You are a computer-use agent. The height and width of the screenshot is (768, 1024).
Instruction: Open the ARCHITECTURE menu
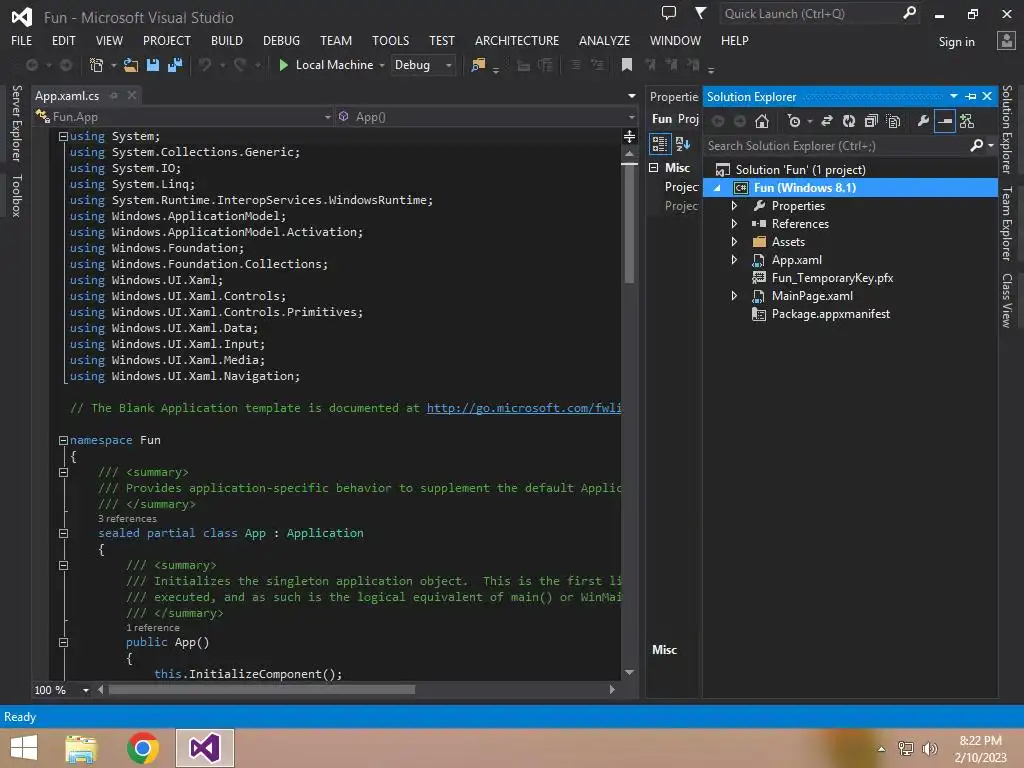click(x=517, y=40)
